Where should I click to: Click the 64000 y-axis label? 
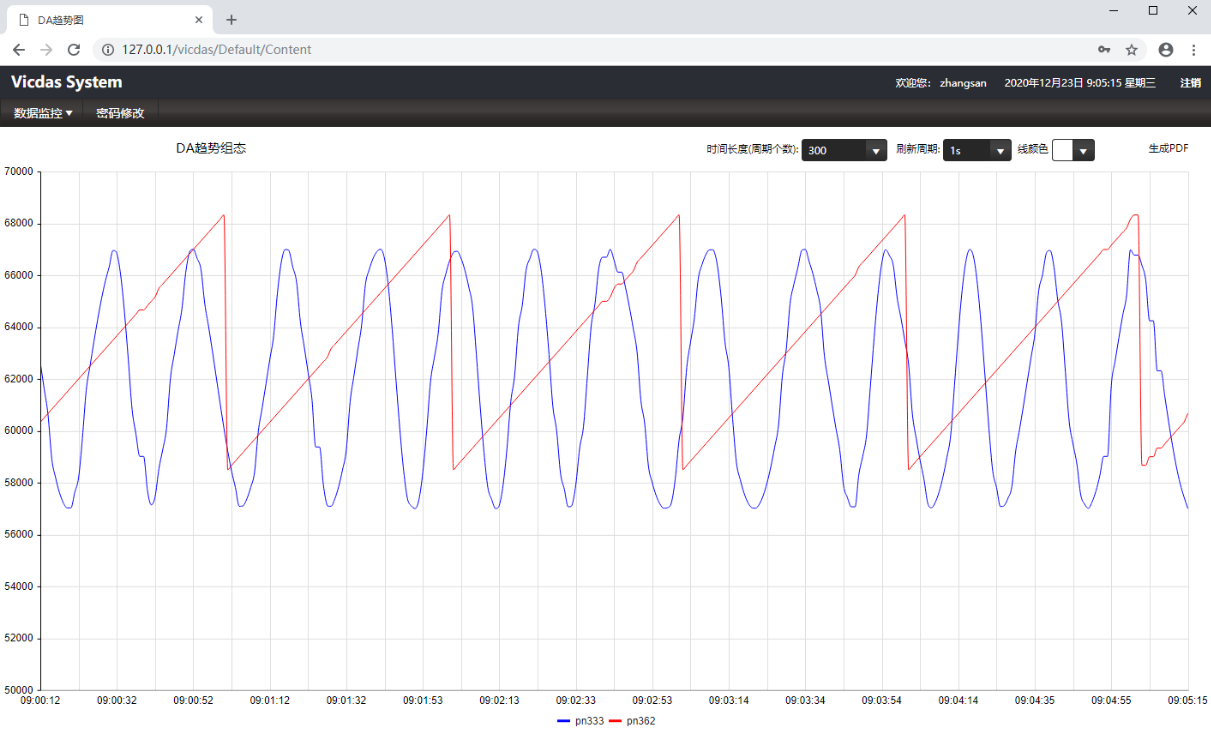[20, 327]
